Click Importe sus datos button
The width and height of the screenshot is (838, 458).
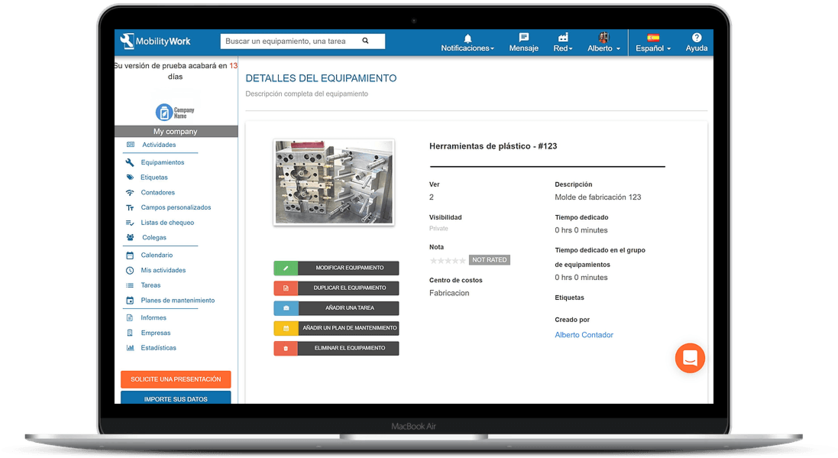click(176, 398)
